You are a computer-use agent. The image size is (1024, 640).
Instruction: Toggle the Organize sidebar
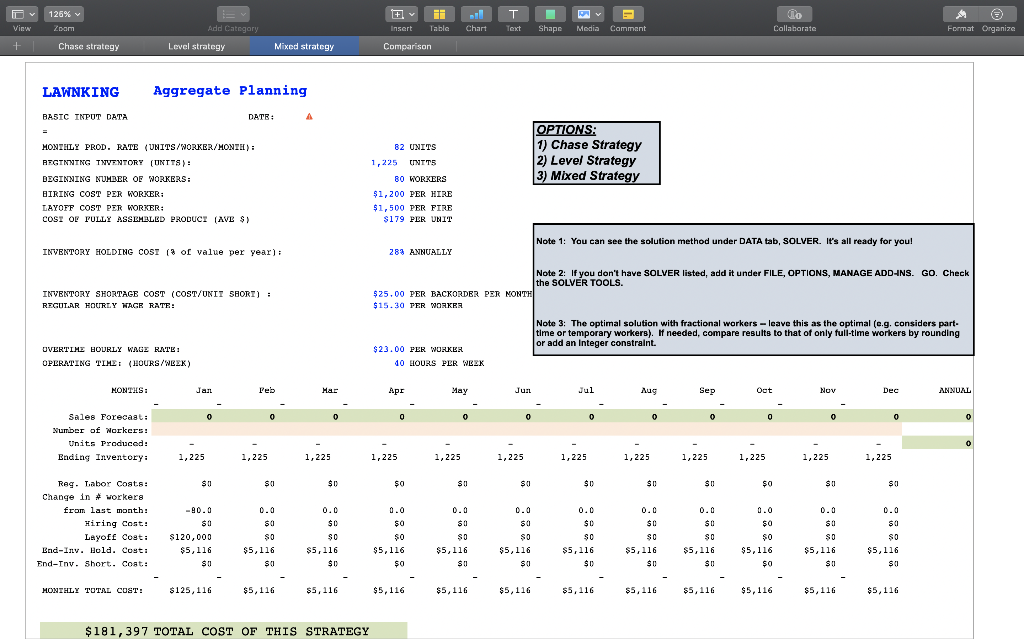pyautogui.click(x=998, y=14)
